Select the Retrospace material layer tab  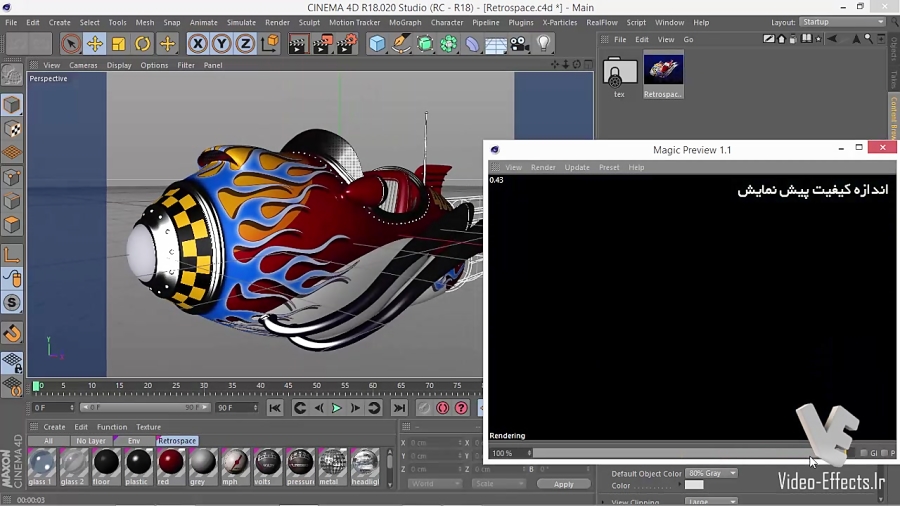pyautogui.click(x=177, y=441)
